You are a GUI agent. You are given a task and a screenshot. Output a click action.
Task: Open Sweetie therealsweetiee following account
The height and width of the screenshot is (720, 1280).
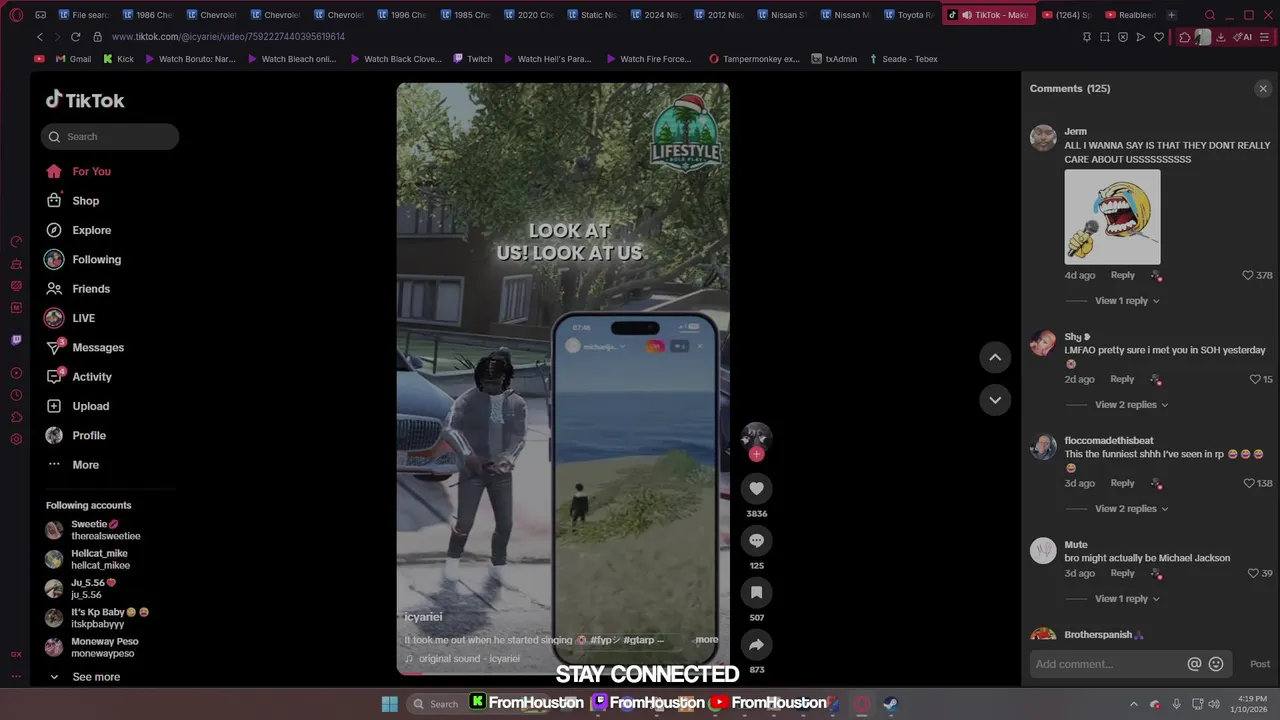93,530
